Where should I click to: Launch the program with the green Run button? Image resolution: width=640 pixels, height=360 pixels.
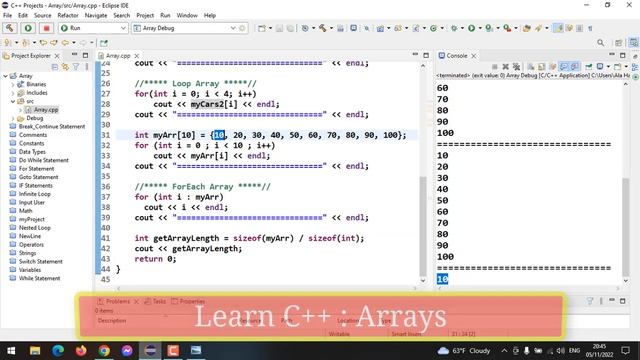click(x=28, y=28)
